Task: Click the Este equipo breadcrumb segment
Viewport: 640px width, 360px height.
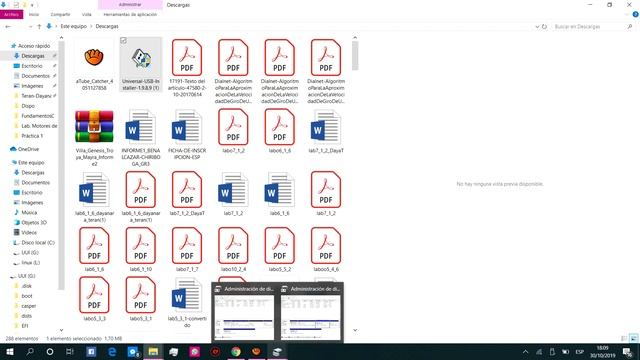Action: 74,26
